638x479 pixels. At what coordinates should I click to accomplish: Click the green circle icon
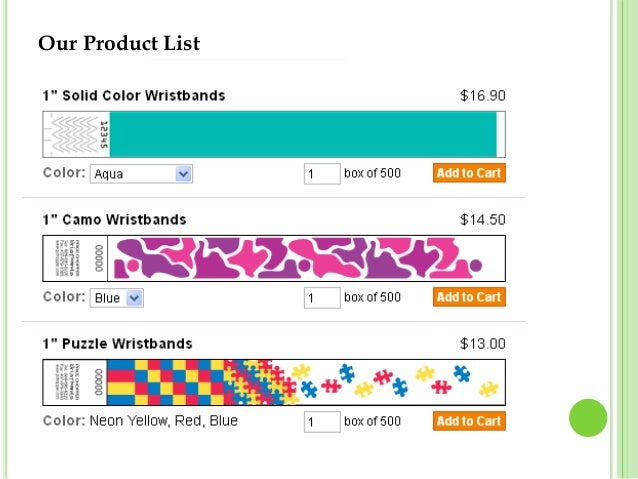tap(588, 417)
